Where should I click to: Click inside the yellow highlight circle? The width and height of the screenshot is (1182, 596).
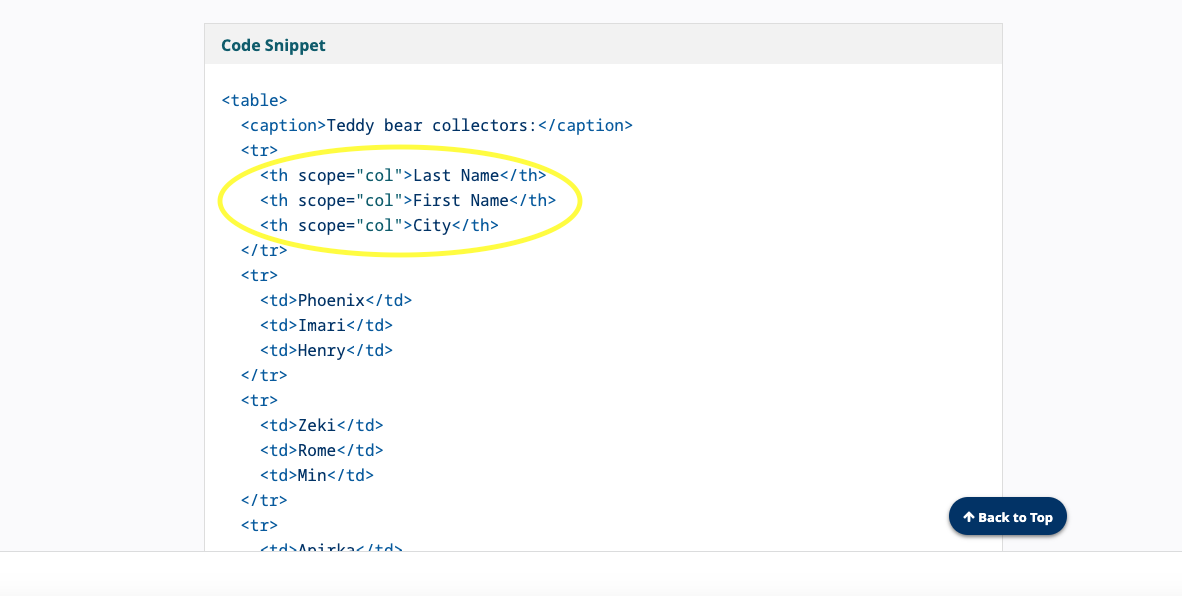(x=400, y=200)
